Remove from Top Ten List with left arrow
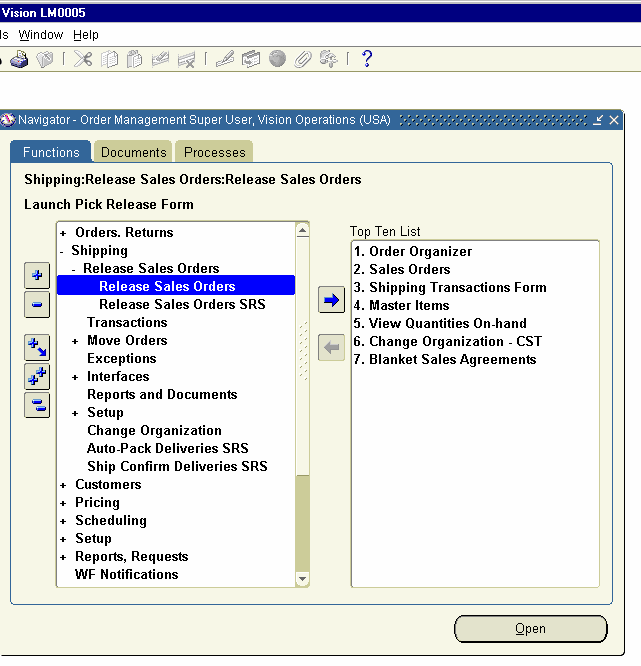This screenshot has height=666, width=641. (331, 347)
